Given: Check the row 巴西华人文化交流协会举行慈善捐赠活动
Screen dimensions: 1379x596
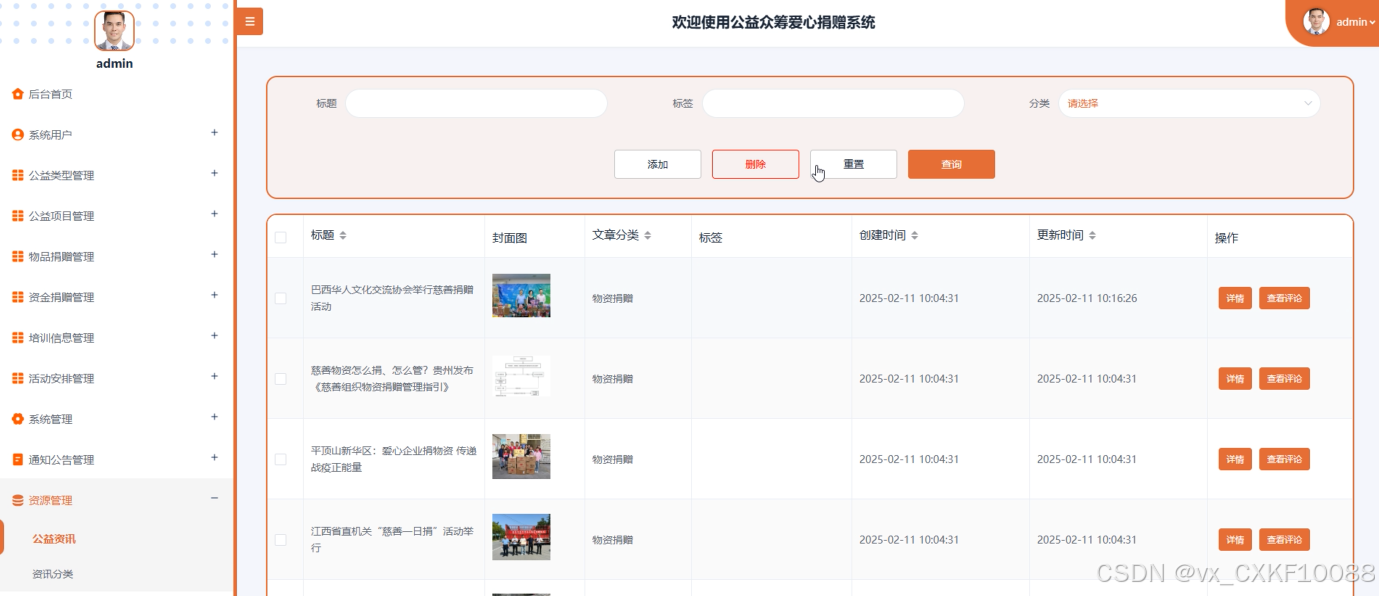Looking at the screenshot, I should point(280,298).
